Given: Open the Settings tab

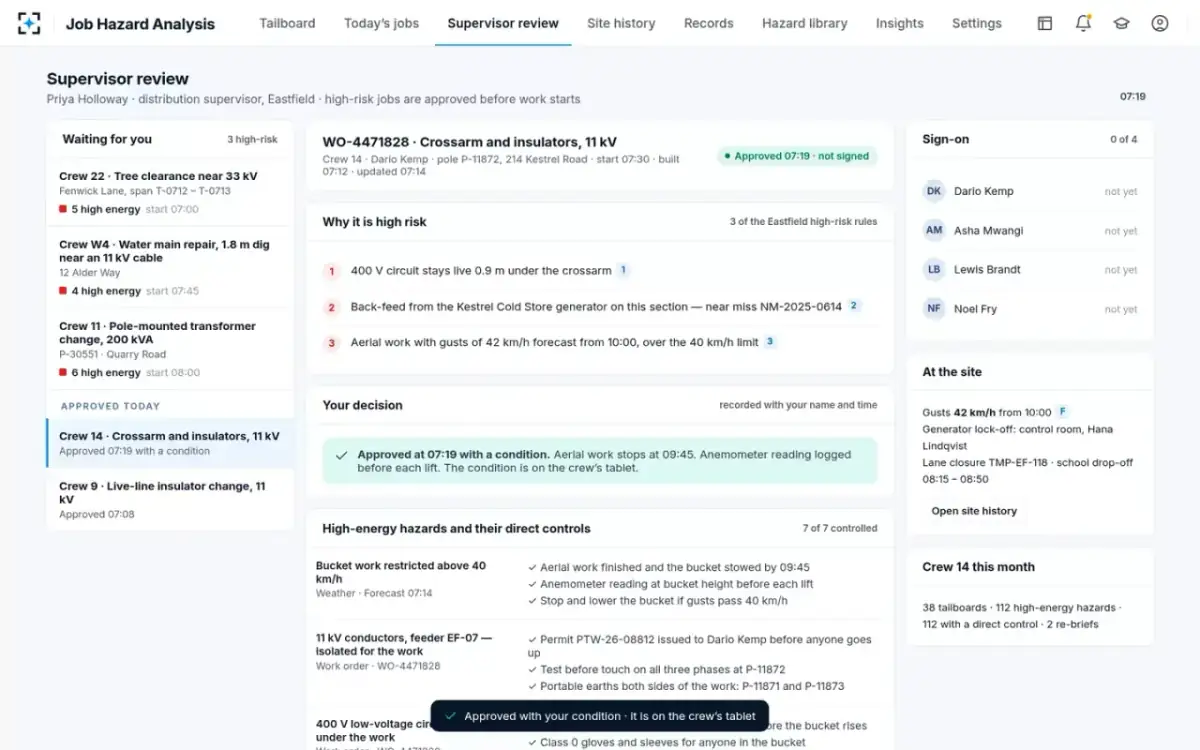Looking at the screenshot, I should (977, 23).
